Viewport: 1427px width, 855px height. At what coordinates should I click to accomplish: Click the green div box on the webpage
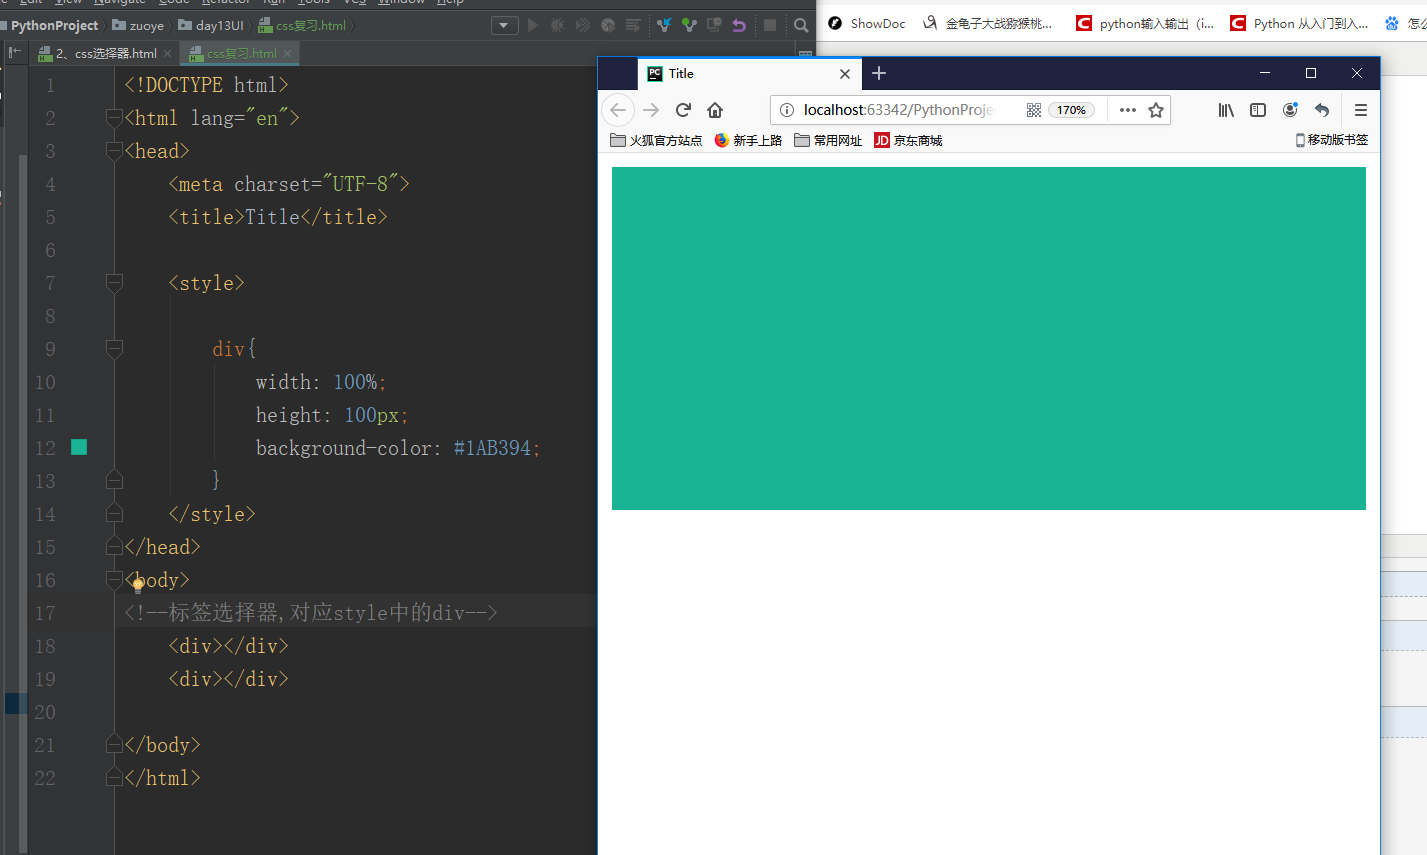click(x=989, y=338)
